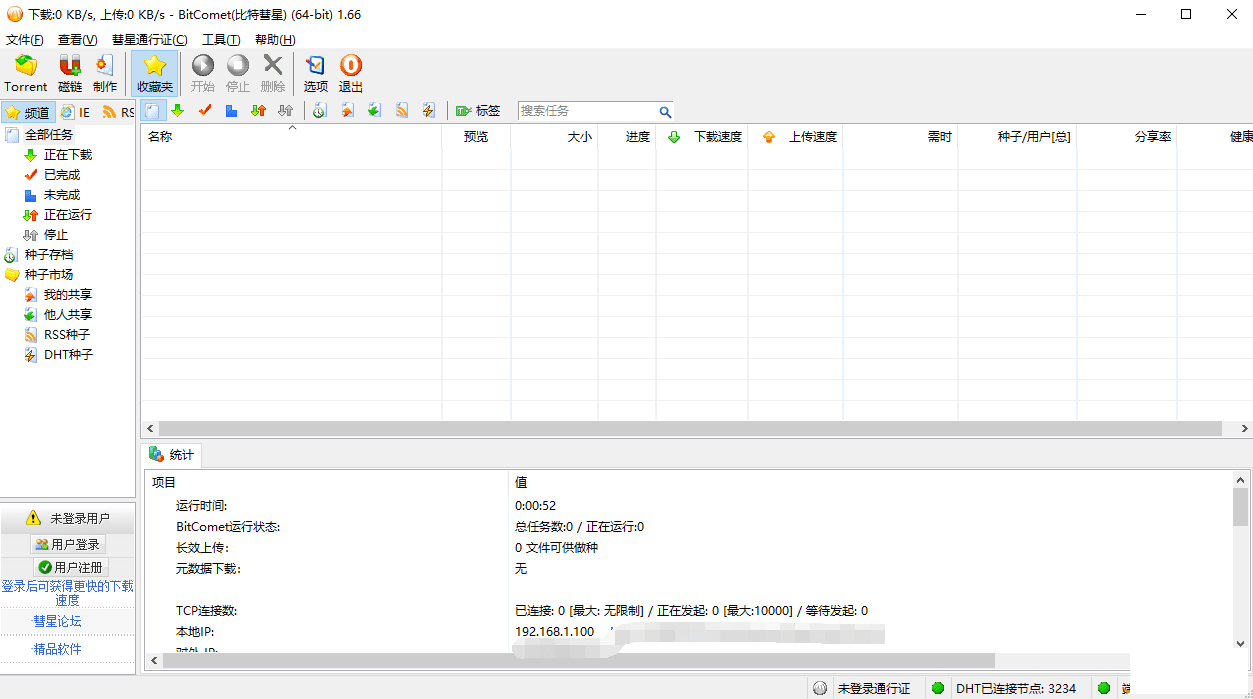Open the 查看(V) menu
Viewport: 1253px width, 699px height.
point(78,40)
